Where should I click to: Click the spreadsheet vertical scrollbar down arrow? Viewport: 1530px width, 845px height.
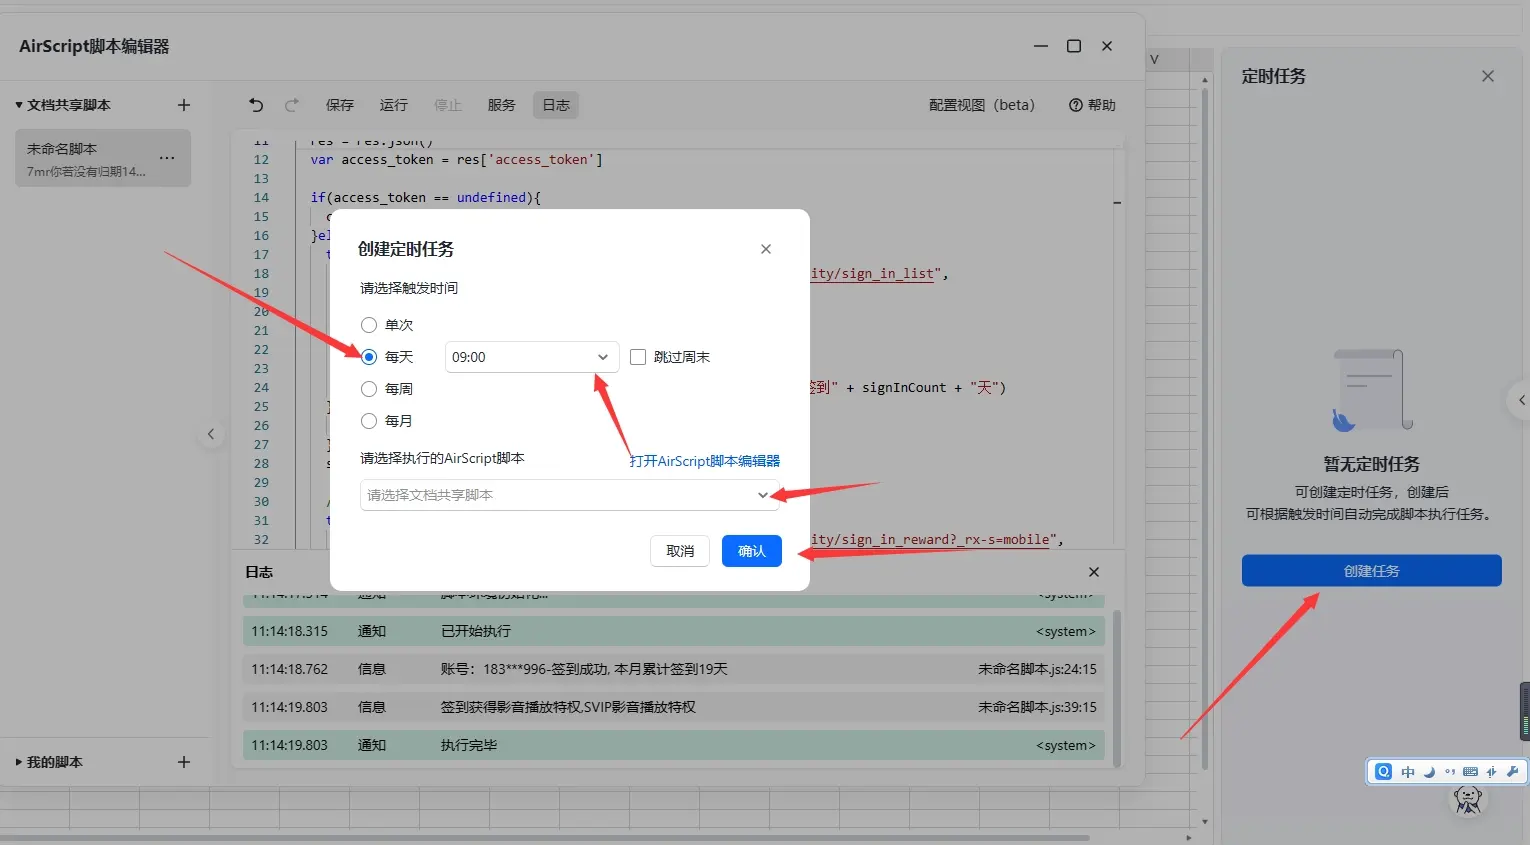click(x=1204, y=822)
